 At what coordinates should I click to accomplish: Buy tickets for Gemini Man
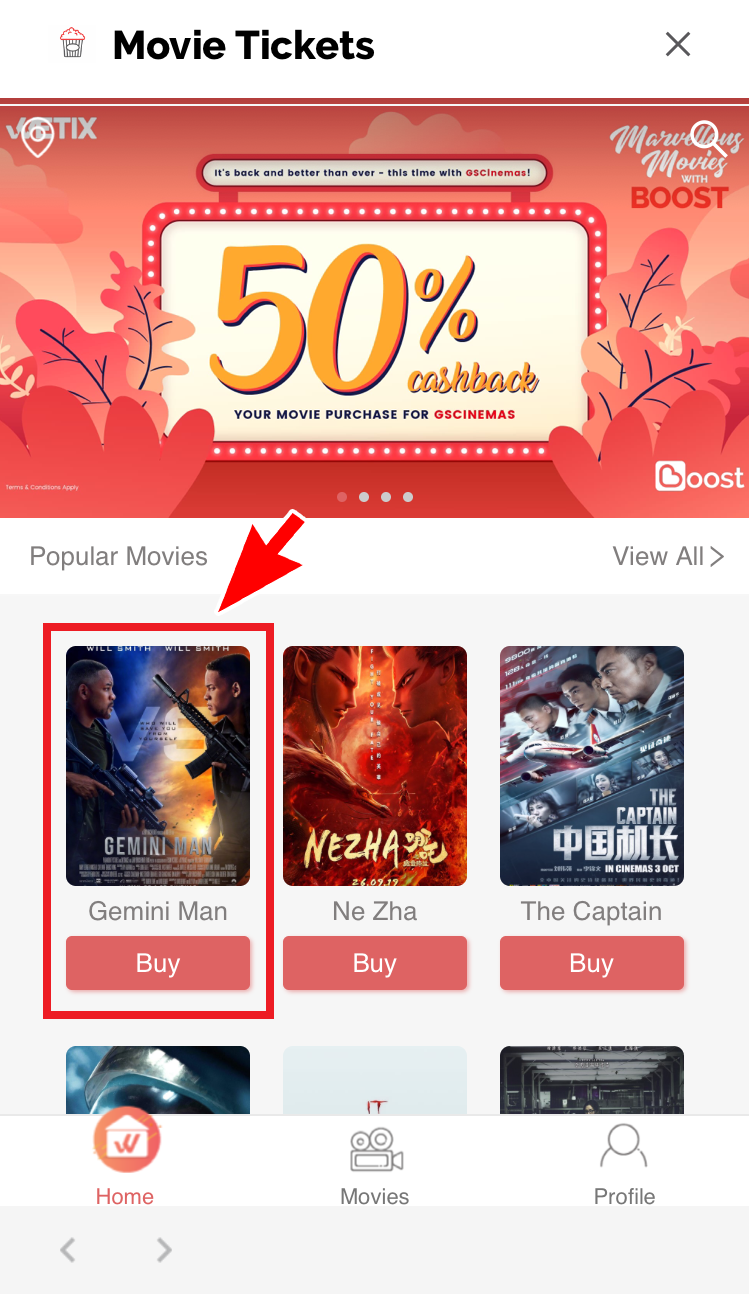[x=158, y=963]
